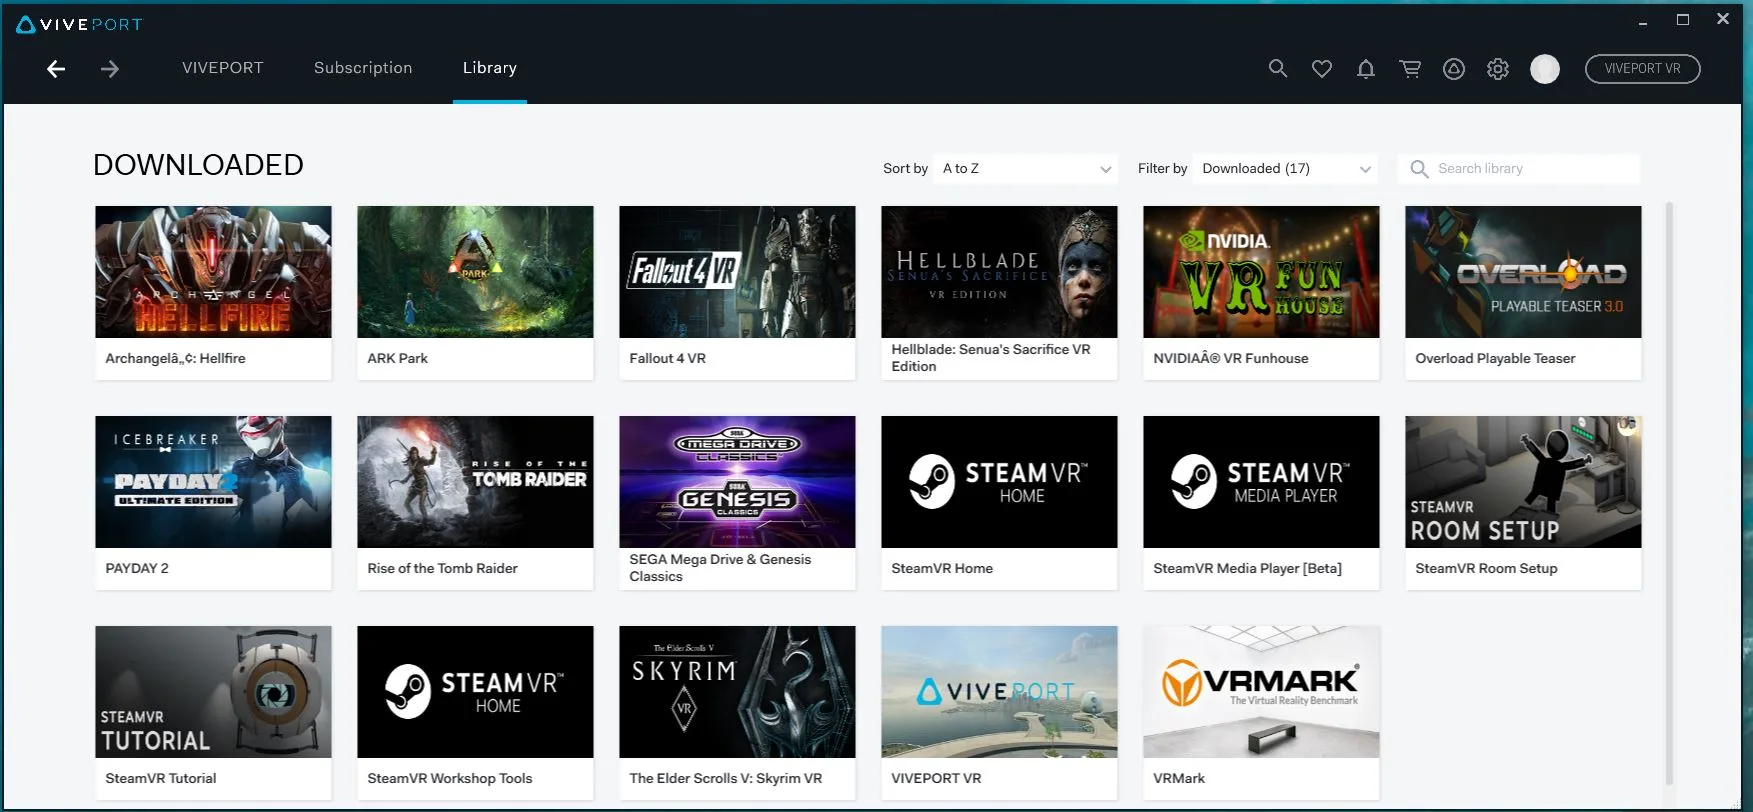Click the 'The Elder Scrolls V: Skyrim VR' title
1753x812 pixels.
pyautogui.click(x=725, y=778)
